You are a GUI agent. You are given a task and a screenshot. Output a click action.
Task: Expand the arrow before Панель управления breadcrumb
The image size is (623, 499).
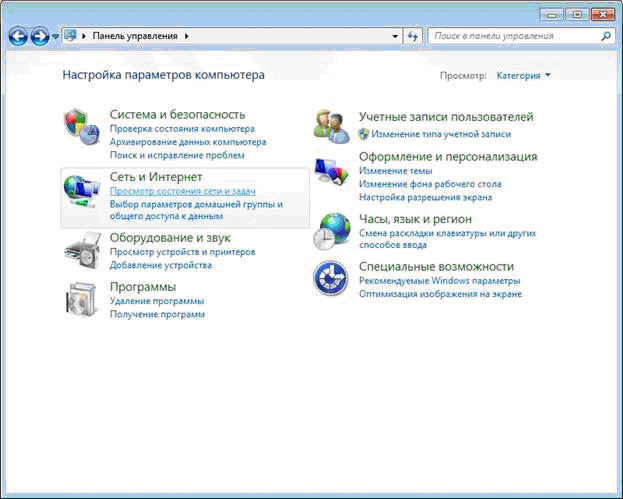84,36
